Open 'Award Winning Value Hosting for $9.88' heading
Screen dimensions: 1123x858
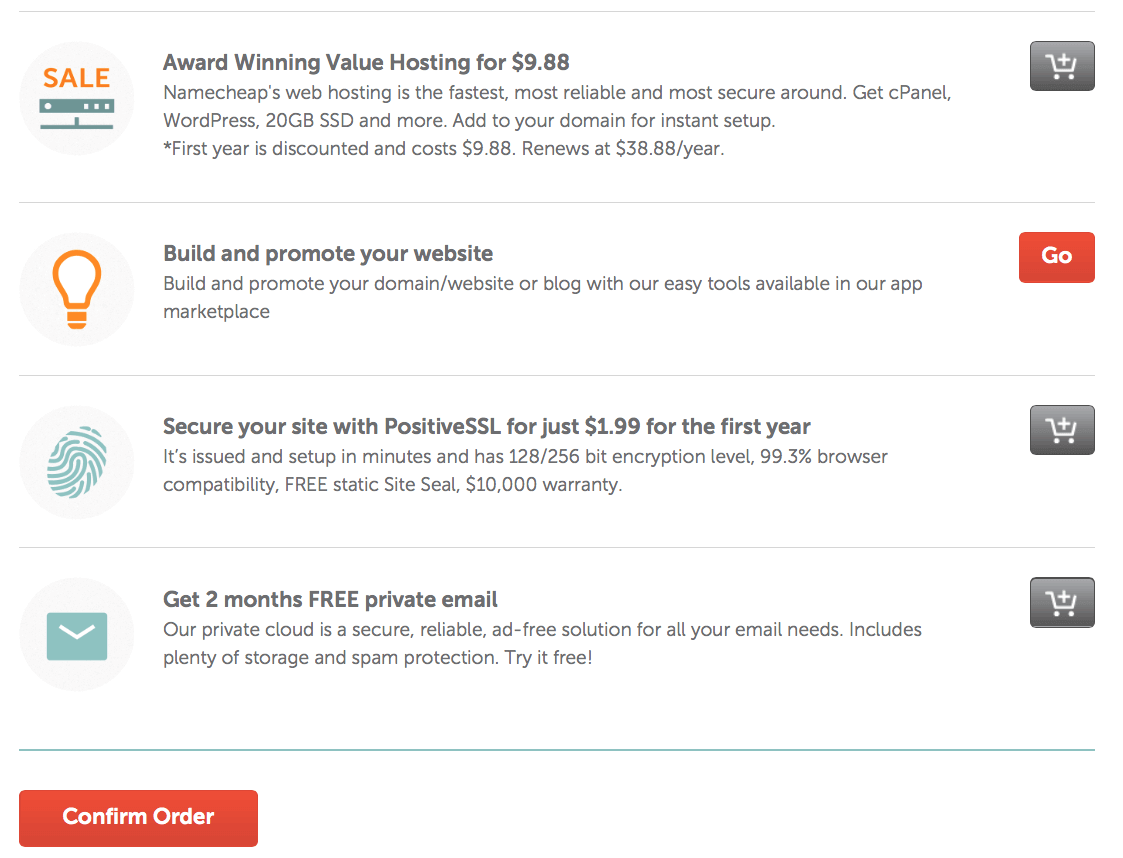point(366,62)
